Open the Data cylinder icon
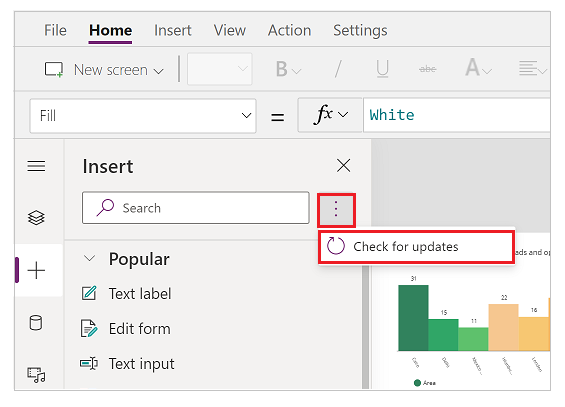The image size is (565, 407). (x=36, y=322)
